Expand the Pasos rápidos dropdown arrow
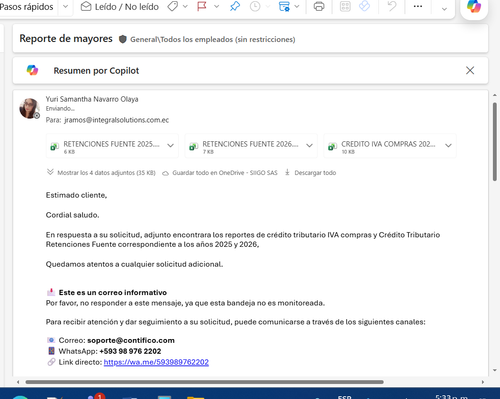 click(x=66, y=6)
